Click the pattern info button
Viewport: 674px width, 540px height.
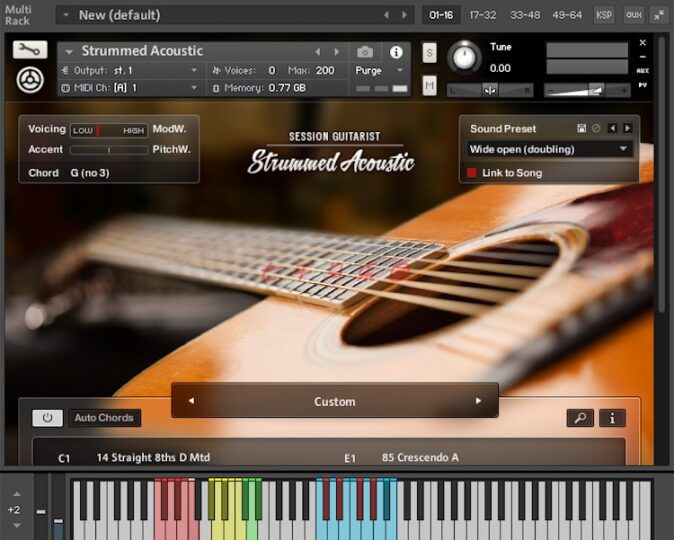click(x=612, y=418)
